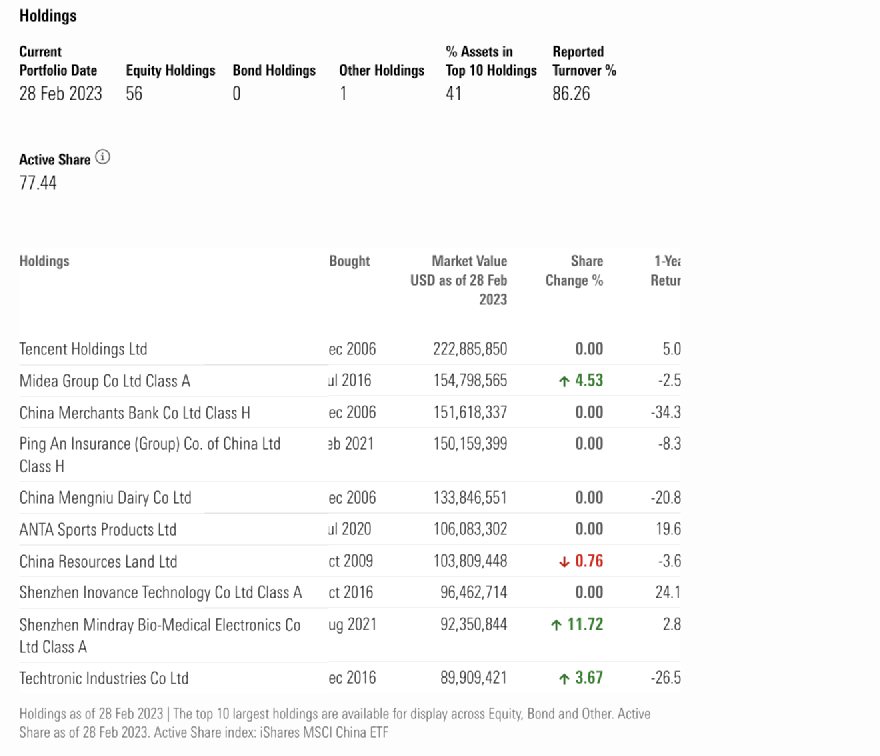Click the green up arrow beside 4.53

565,381
